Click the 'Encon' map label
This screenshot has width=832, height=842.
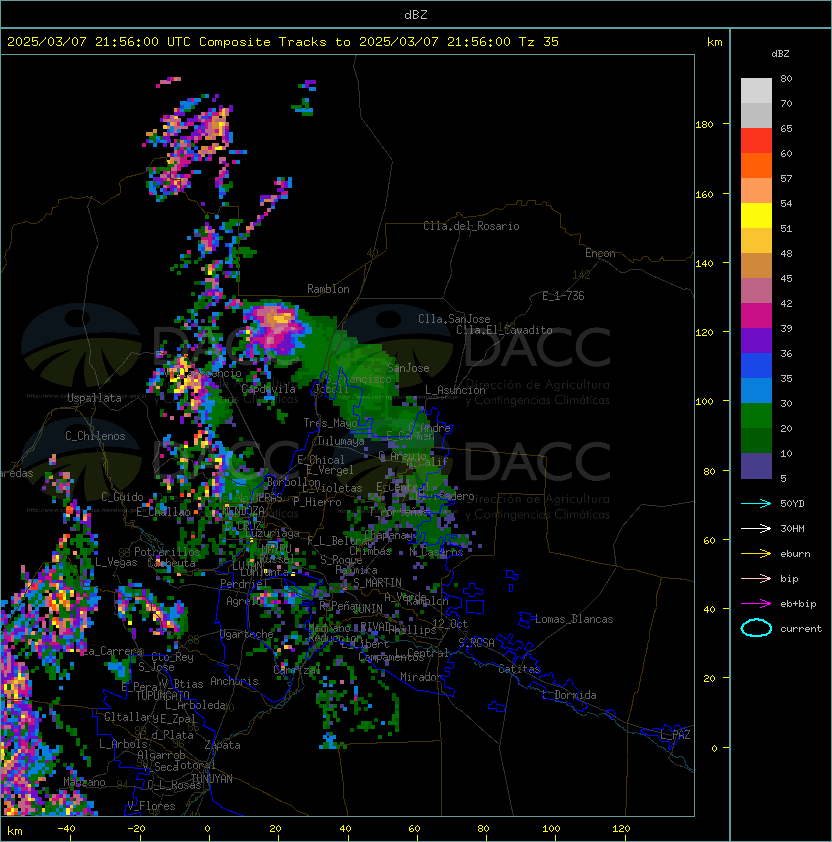[600, 253]
